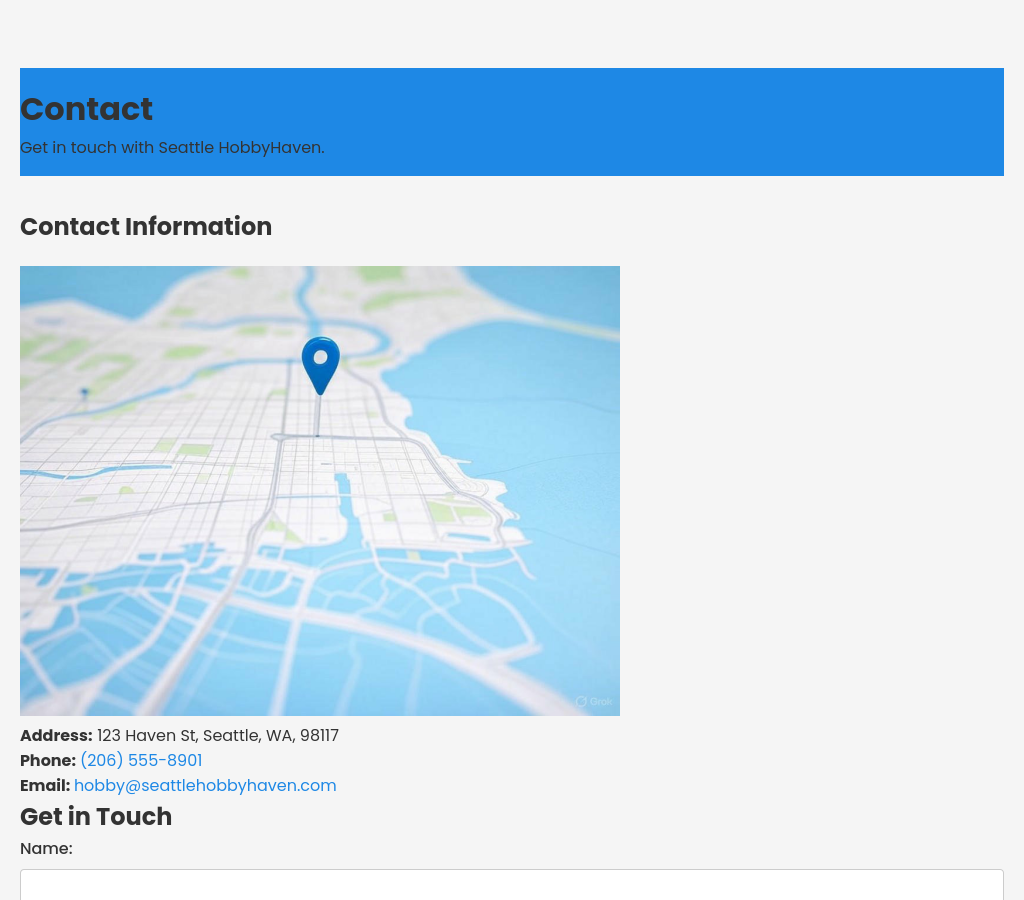Call the (206) 555-8901 phone link

click(x=141, y=761)
